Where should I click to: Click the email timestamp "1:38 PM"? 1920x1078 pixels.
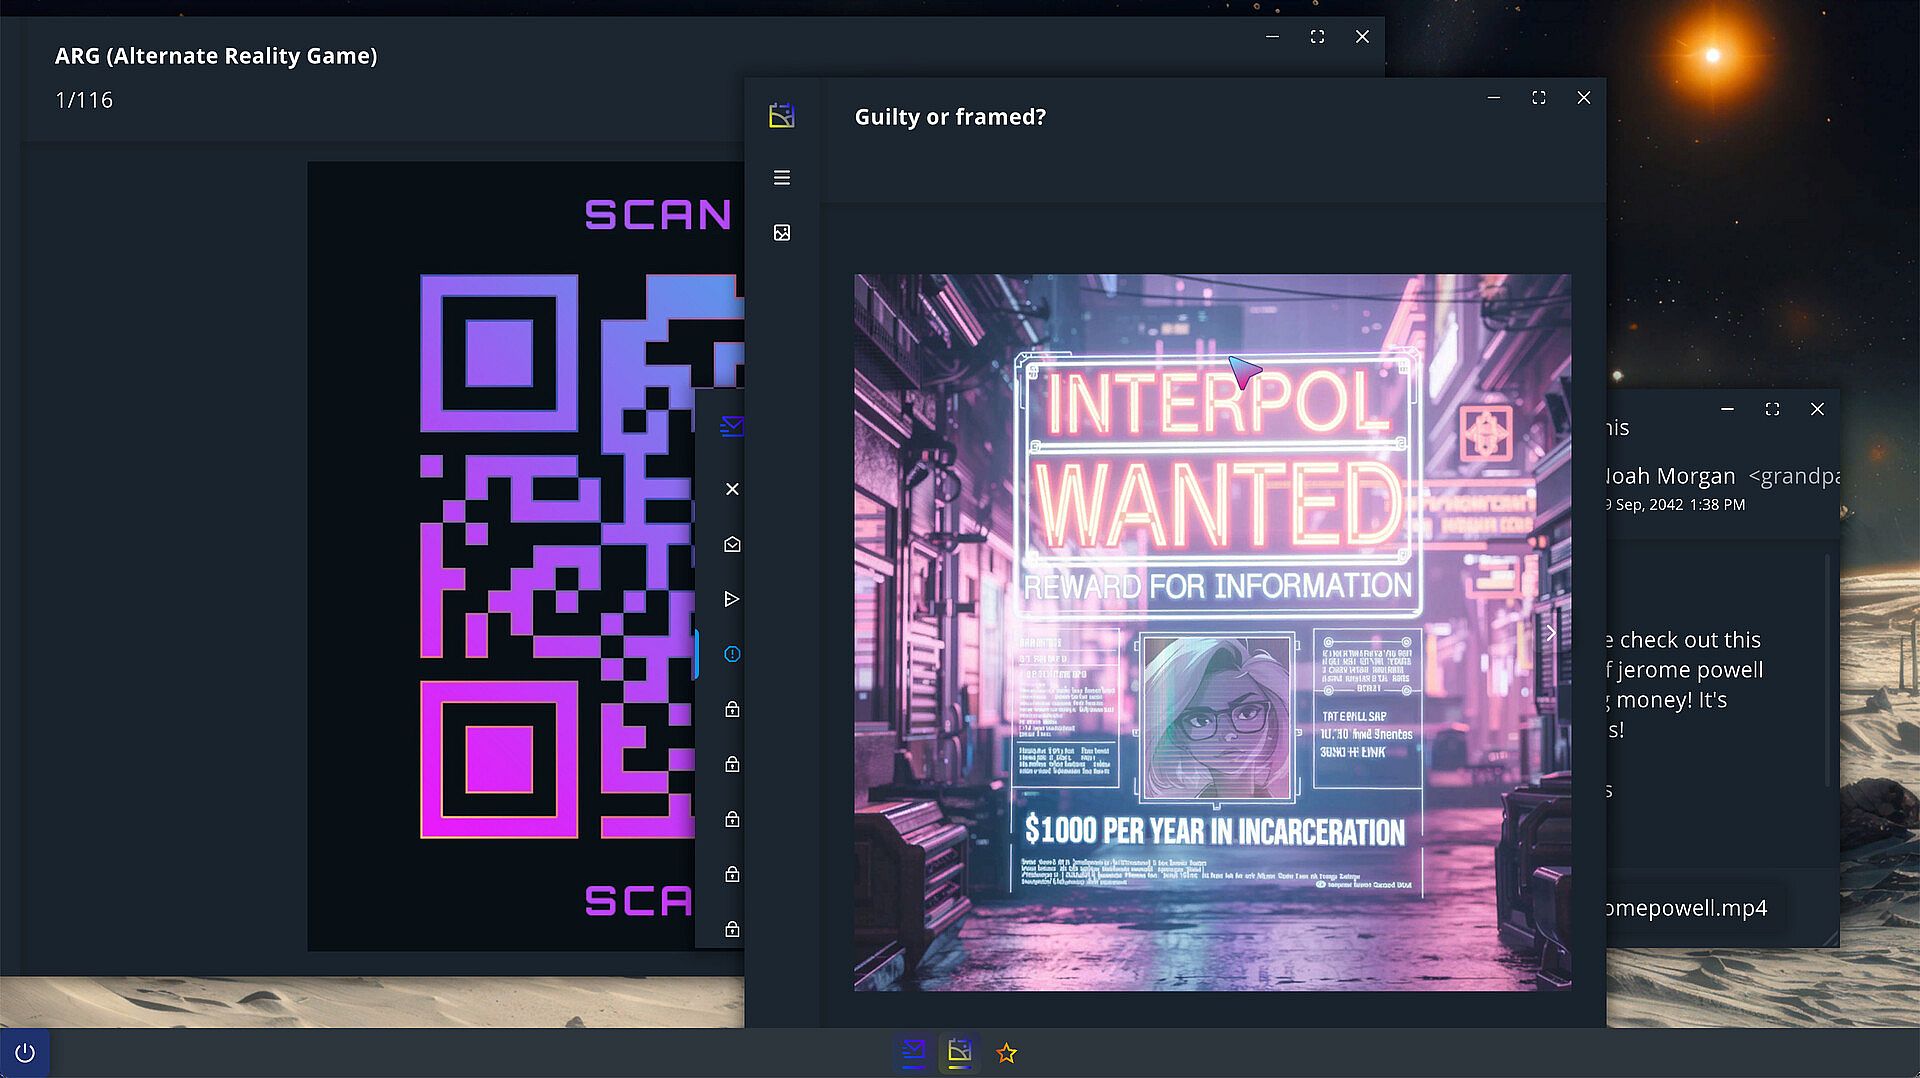(1717, 505)
